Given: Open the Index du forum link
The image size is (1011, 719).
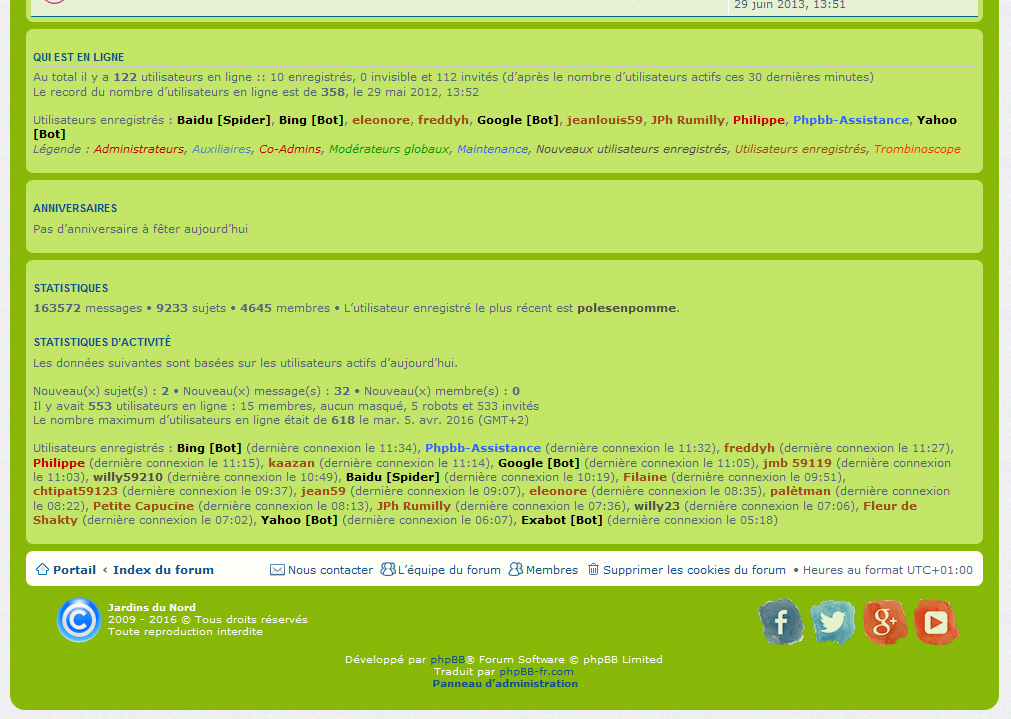Looking at the screenshot, I should [163, 570].
